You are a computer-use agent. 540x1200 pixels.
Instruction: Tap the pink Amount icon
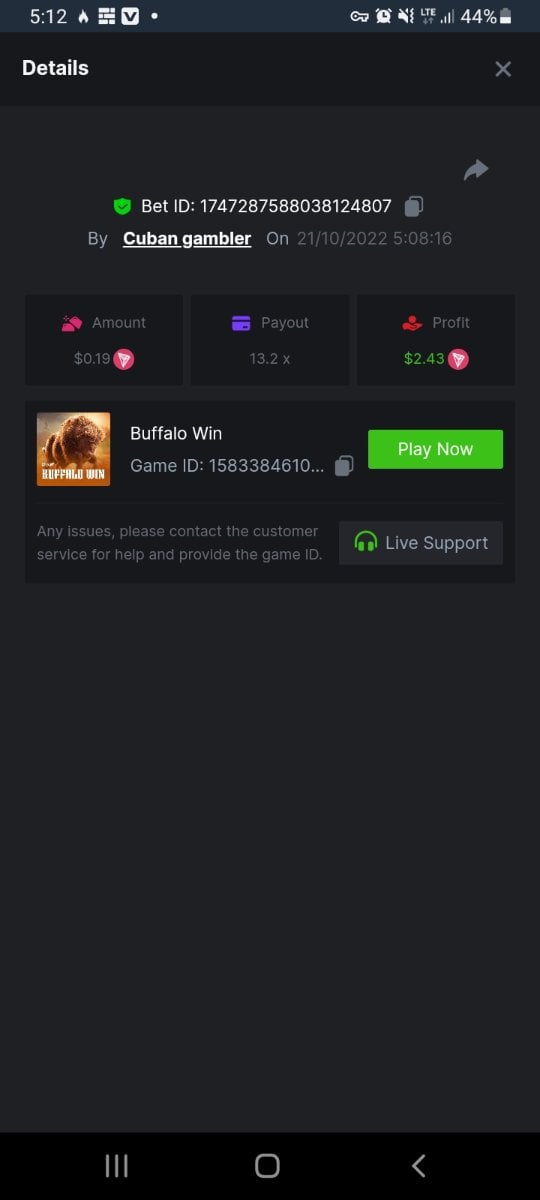point(71,323)
